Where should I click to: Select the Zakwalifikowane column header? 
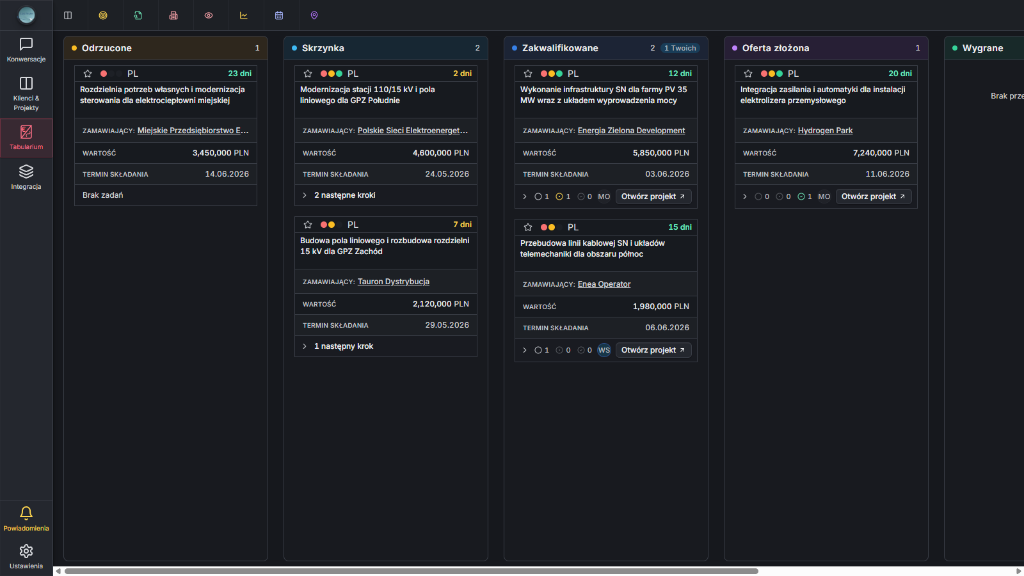(606, 48)
